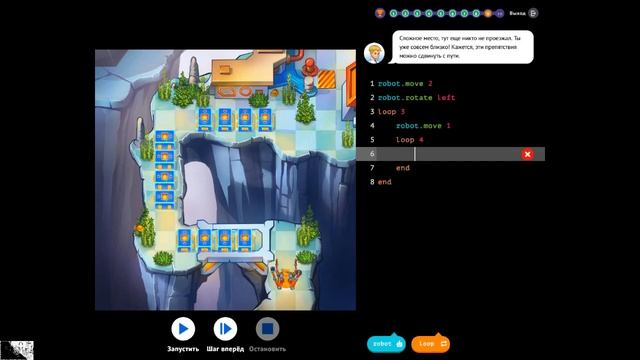Viewport: 640px width, 360px height.
Task: Select code line 3 loop 3
Action: click(x=391, y=111)
